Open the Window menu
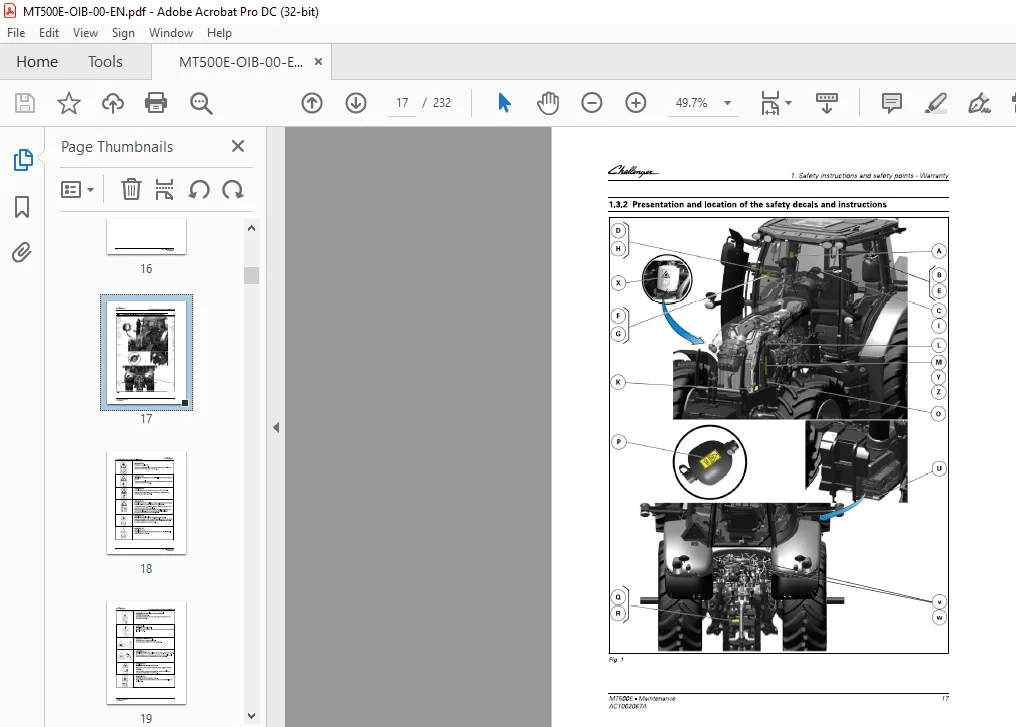Viewport: 1016px width, 727px height. (x=171, y=33)
